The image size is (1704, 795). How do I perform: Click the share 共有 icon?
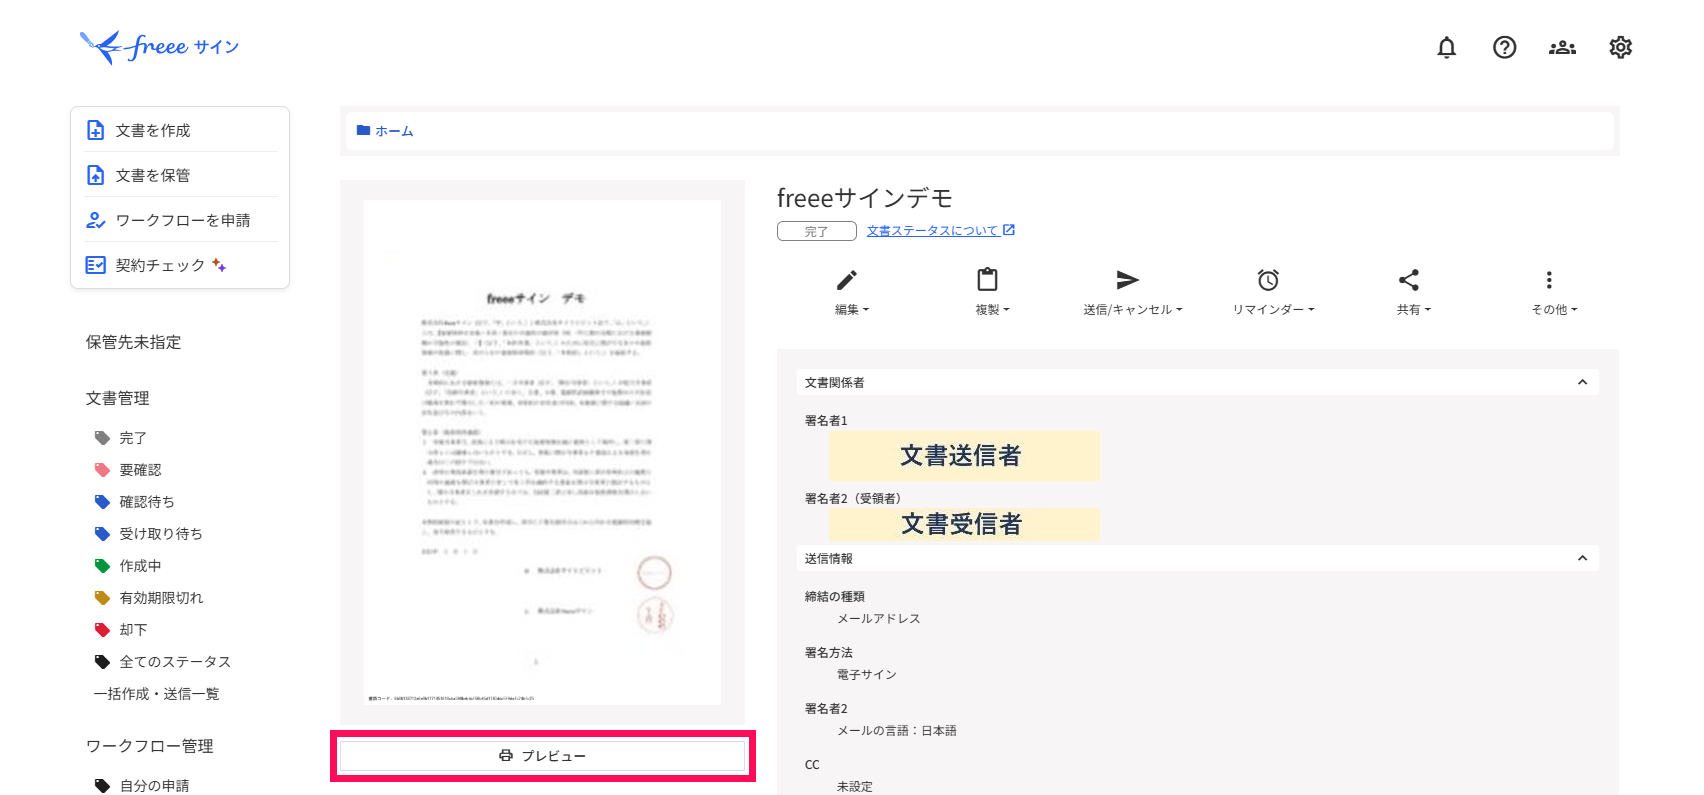pos(1409,280)
